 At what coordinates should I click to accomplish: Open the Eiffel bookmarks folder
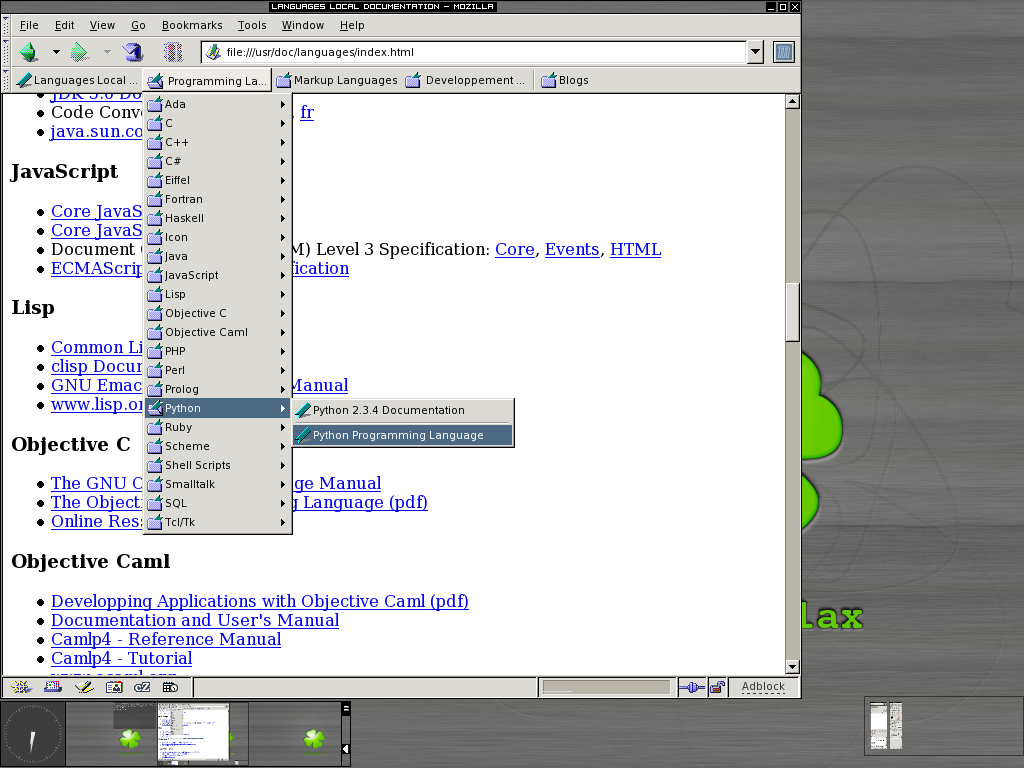pos(217,180)
